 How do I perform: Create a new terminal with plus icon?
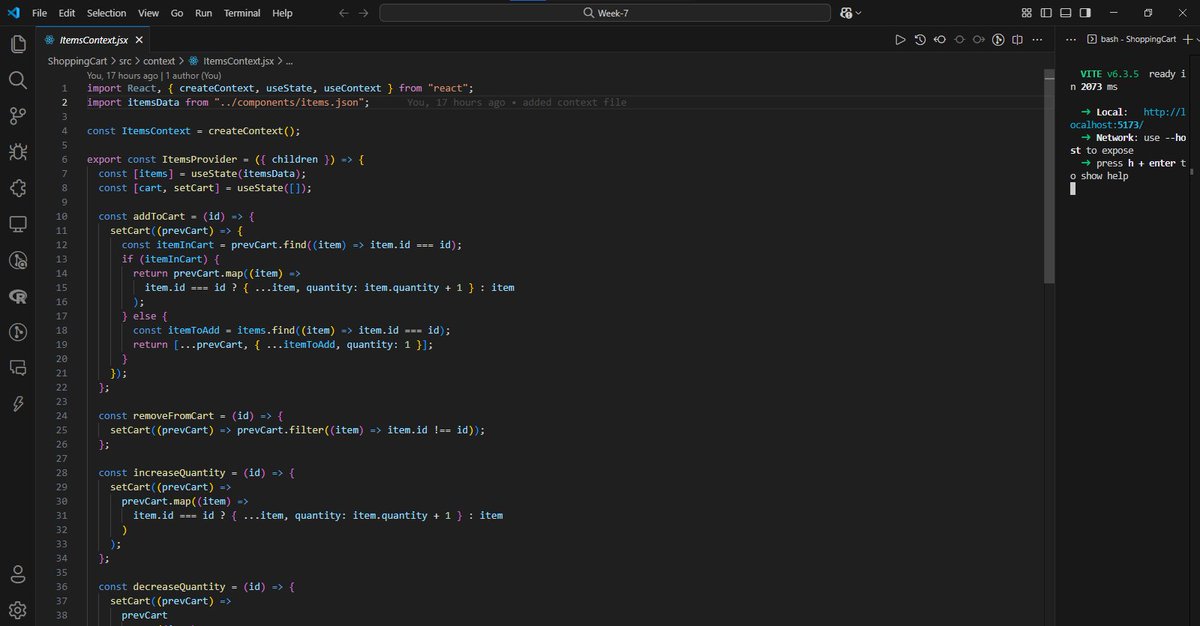[1186, 40]
